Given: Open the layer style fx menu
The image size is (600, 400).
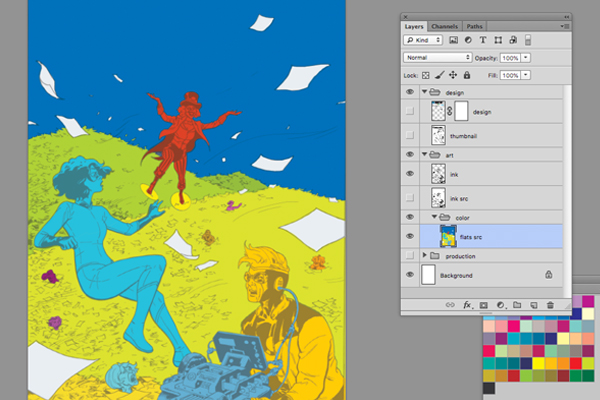Looking at the screenshot, I should (467, 305).
